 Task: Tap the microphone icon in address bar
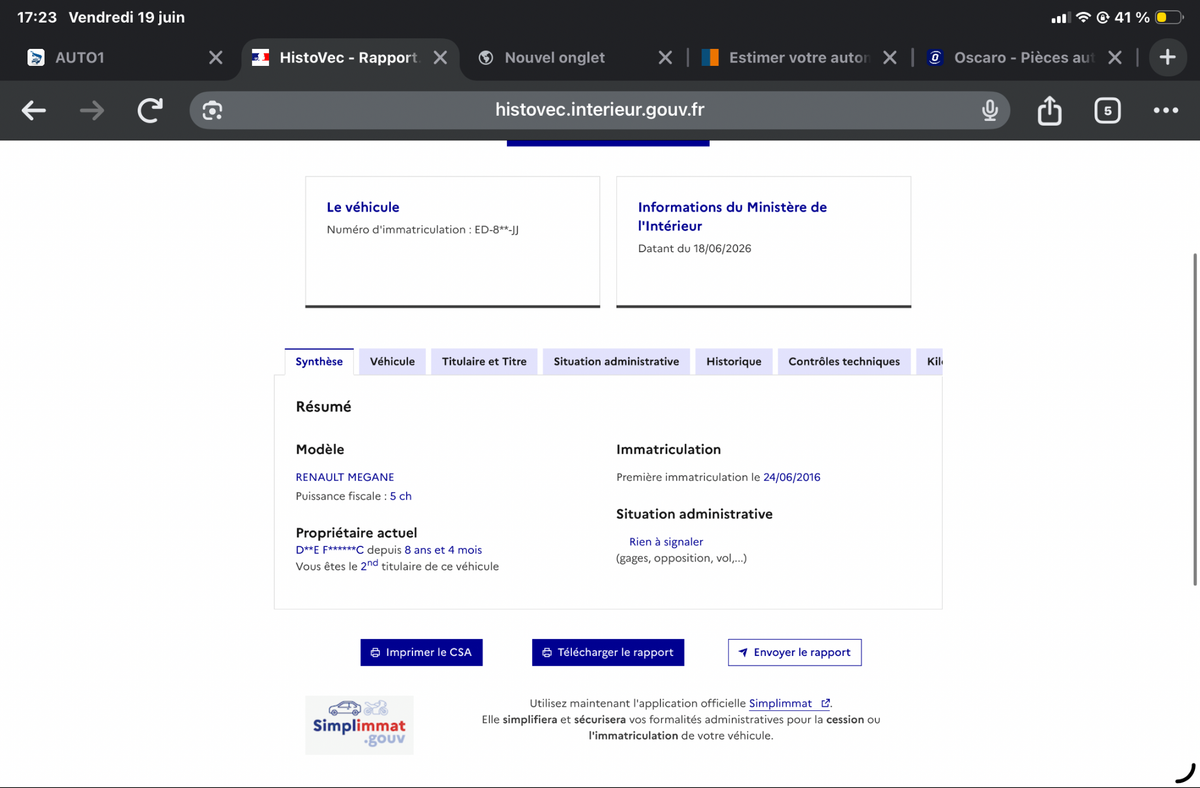(990, 110)
